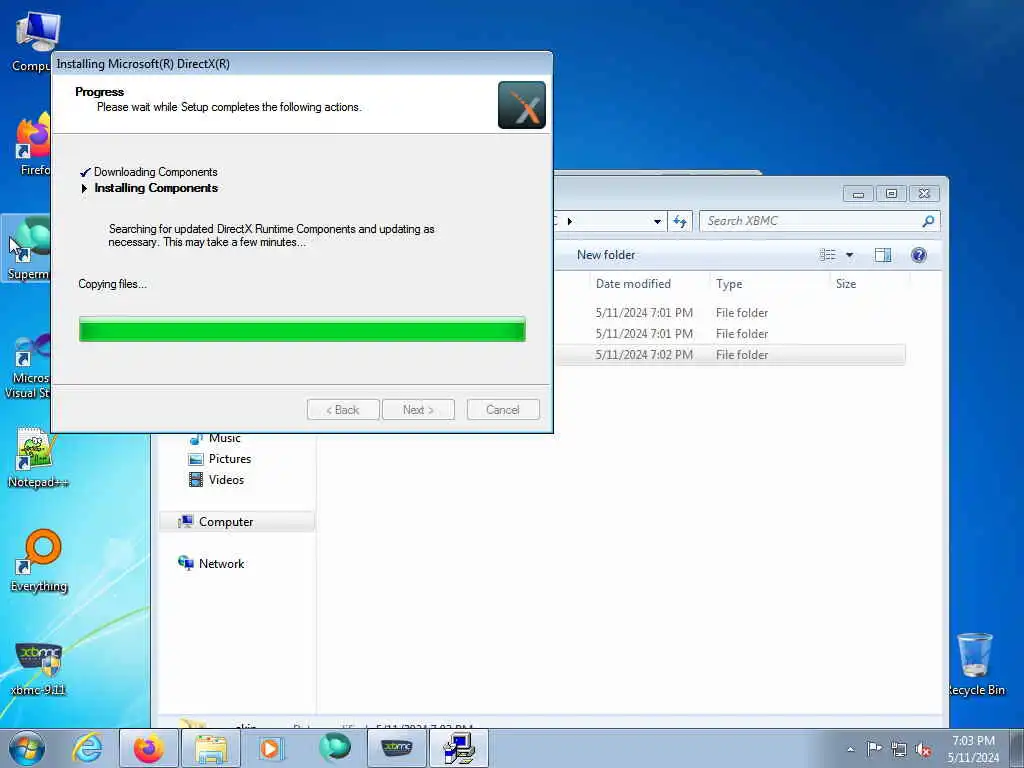Select the Everything search desktop shortcut
1024x768 pixels.
[x=39, y=561]
